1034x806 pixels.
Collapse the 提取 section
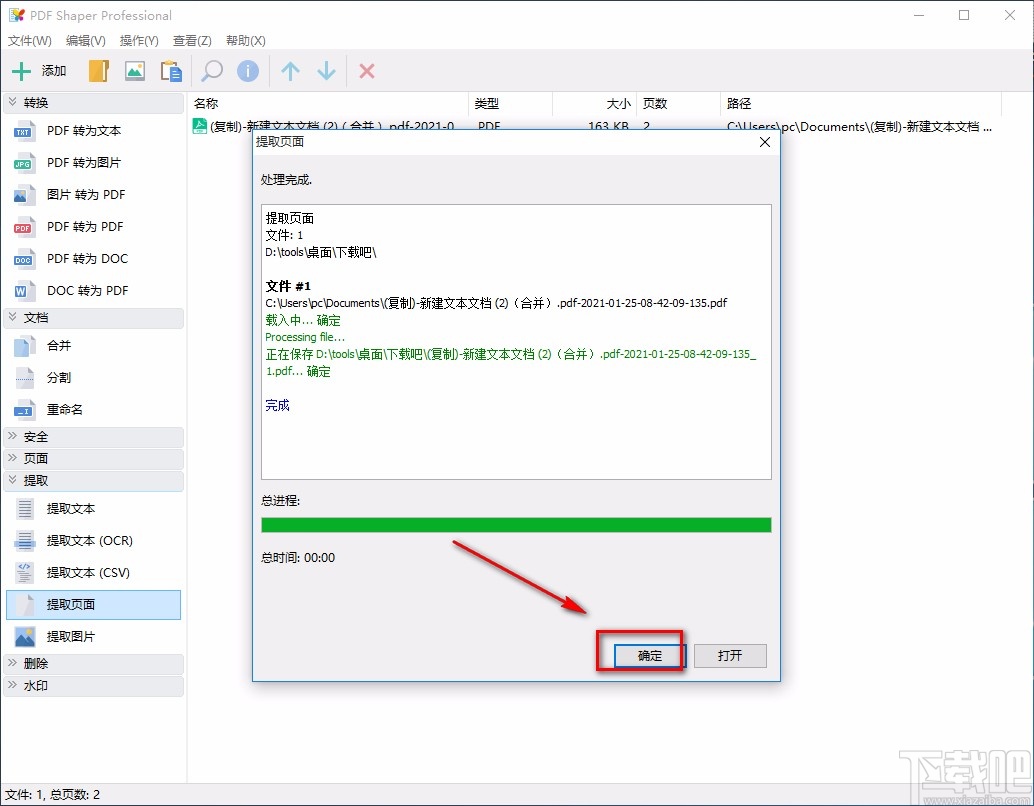(x=93, y=481)
